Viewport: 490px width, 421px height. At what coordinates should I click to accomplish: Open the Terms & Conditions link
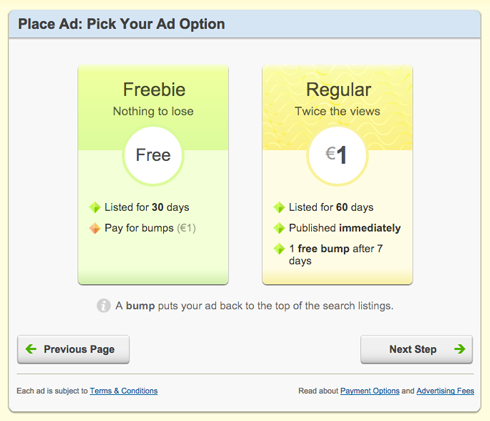124,391
